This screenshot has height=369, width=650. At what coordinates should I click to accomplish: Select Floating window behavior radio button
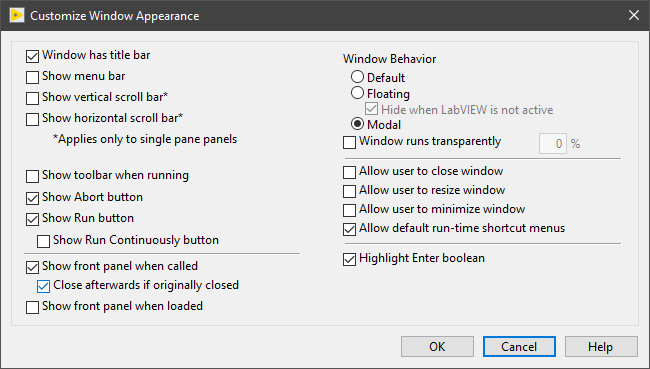pos(357,92)
